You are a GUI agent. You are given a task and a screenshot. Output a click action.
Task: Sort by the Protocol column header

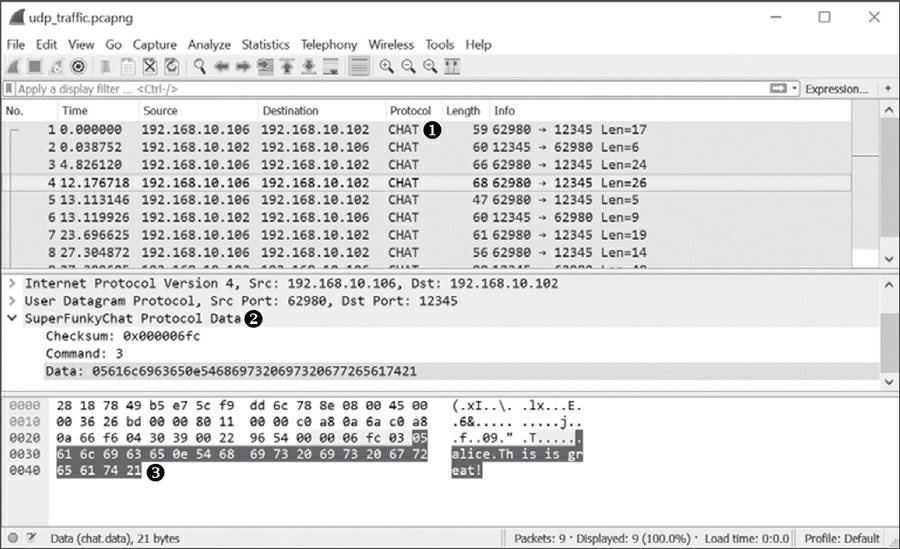(413, 111)
